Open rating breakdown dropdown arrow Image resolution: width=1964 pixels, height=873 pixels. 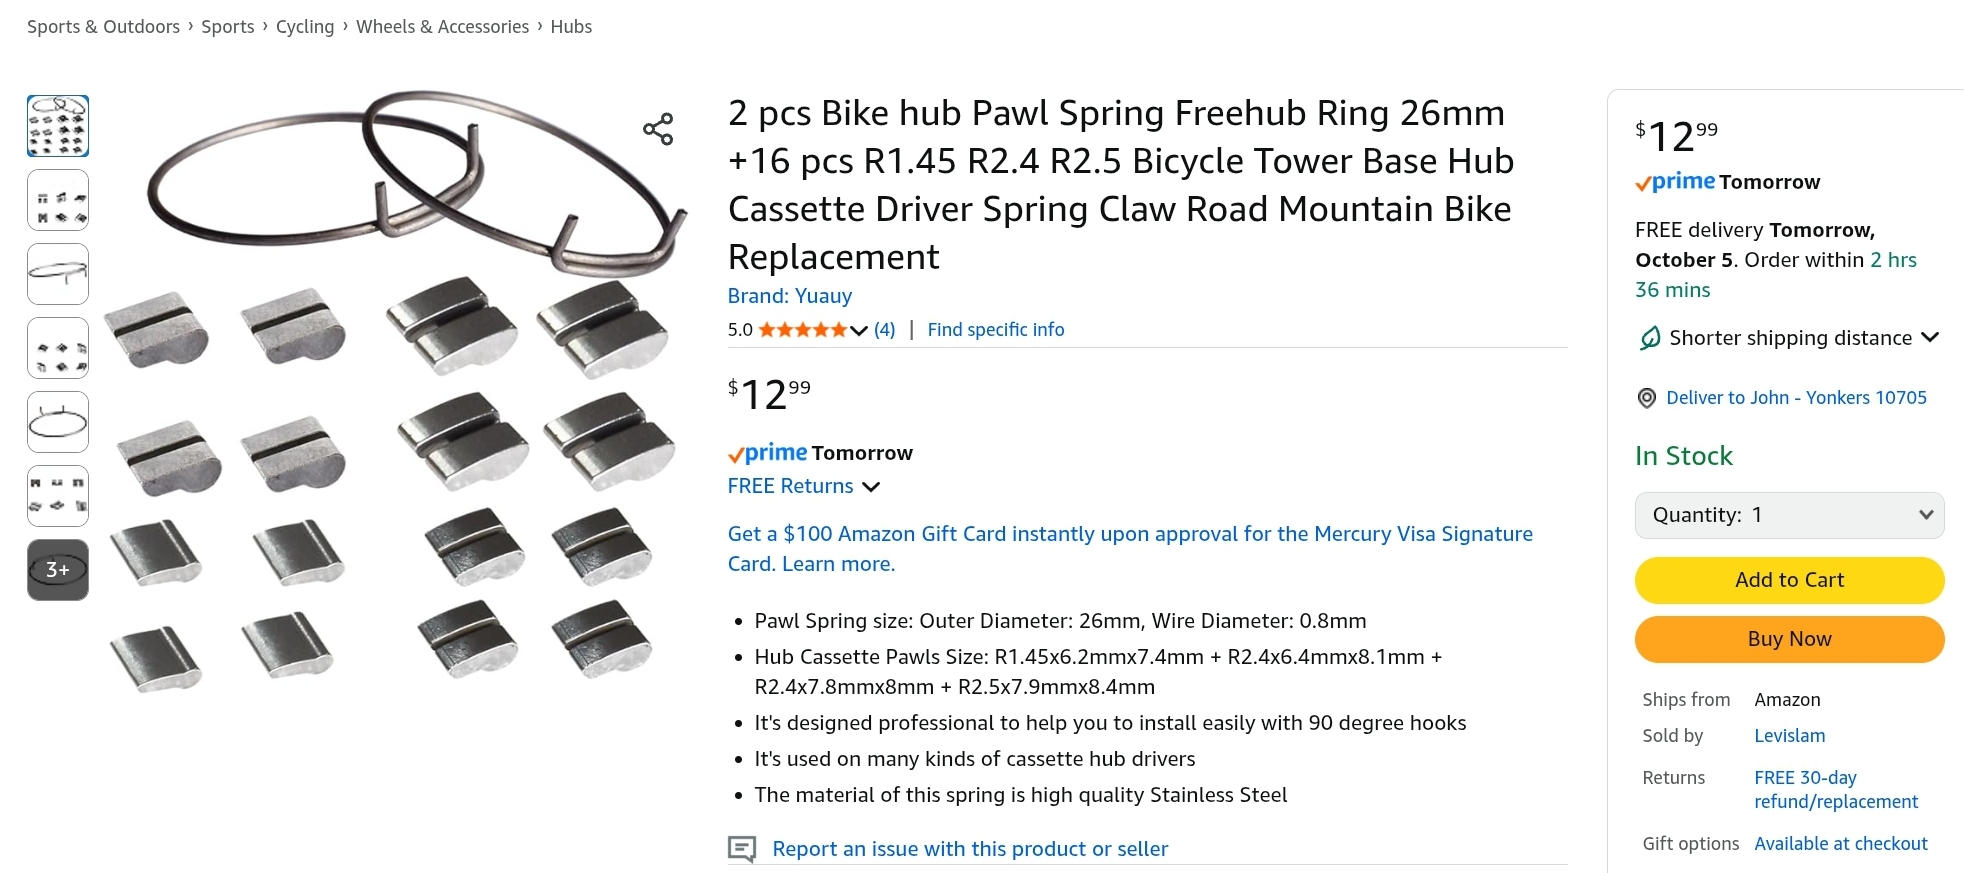tap(859, 330)
